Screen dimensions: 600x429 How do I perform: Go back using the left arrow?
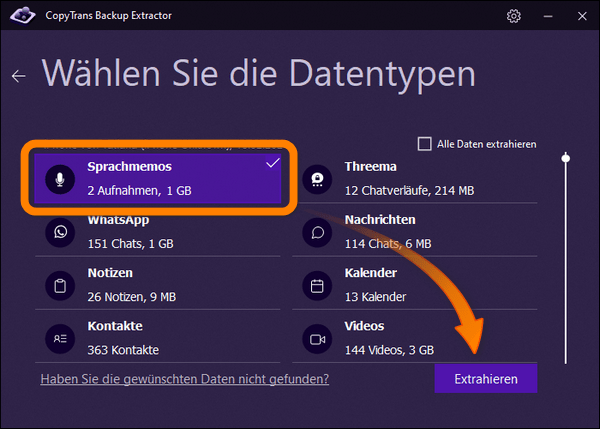18,76
